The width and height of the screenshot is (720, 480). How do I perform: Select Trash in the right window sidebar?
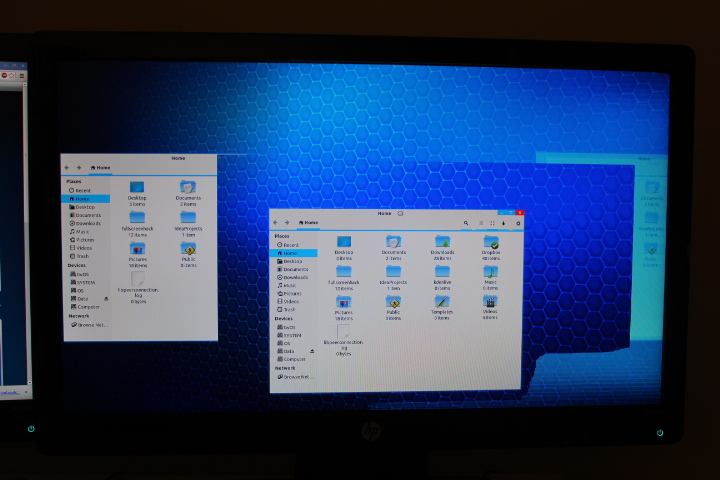(x=290, y=309)
